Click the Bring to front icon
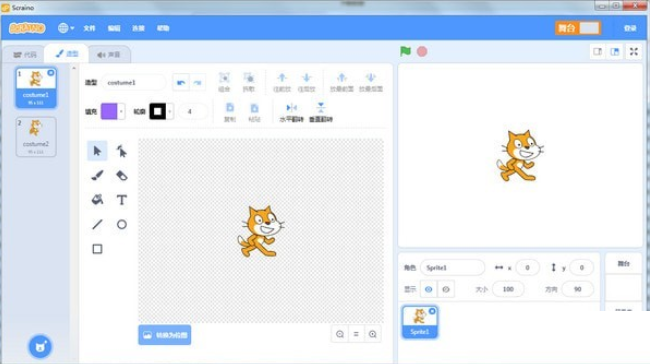This screenshot has height=364, width=650. [x=342, y=82]
